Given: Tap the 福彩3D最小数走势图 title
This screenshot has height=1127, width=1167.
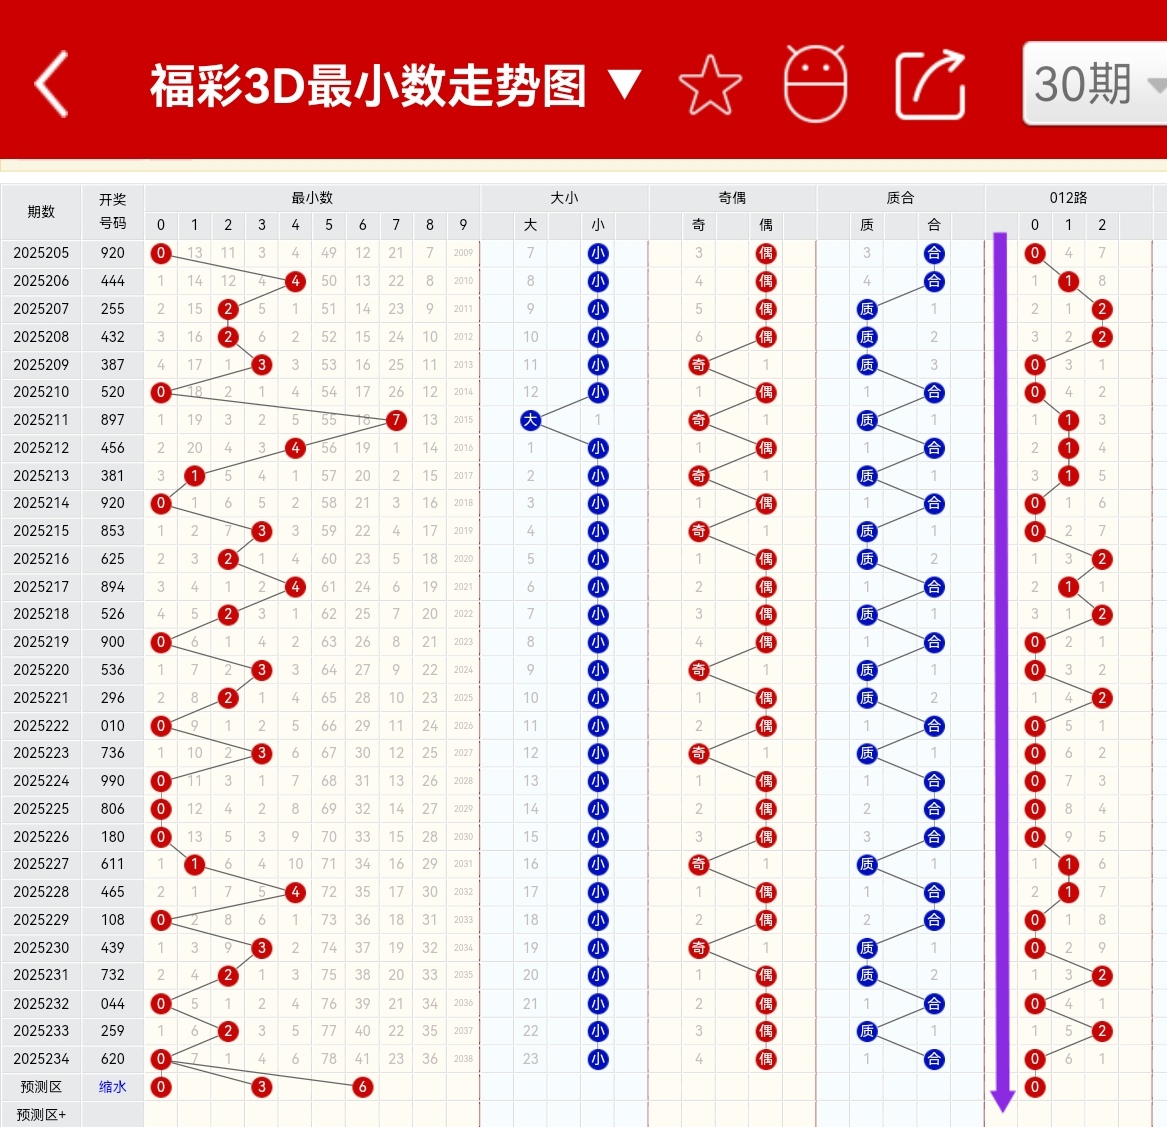Looking at the screenshot, I should click(368, 85).
